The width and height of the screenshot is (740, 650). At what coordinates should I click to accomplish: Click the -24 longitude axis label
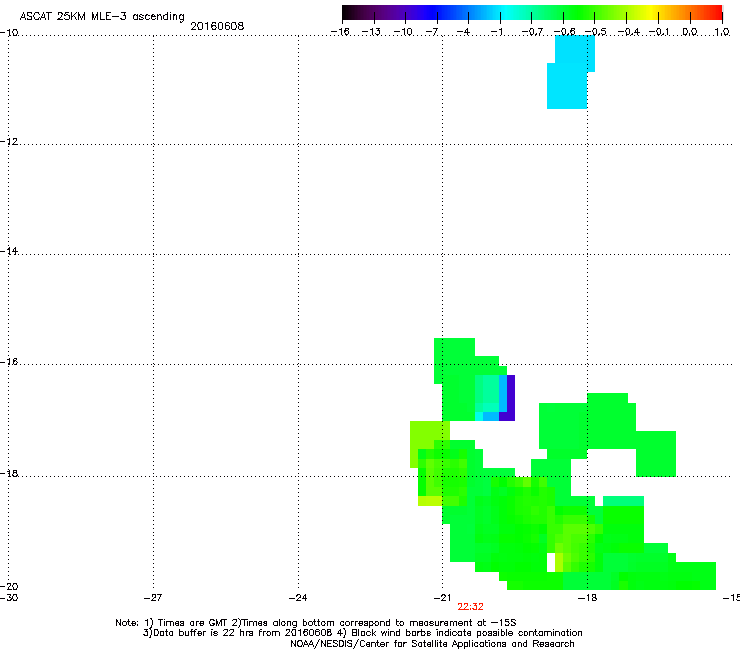click(298, 598)
